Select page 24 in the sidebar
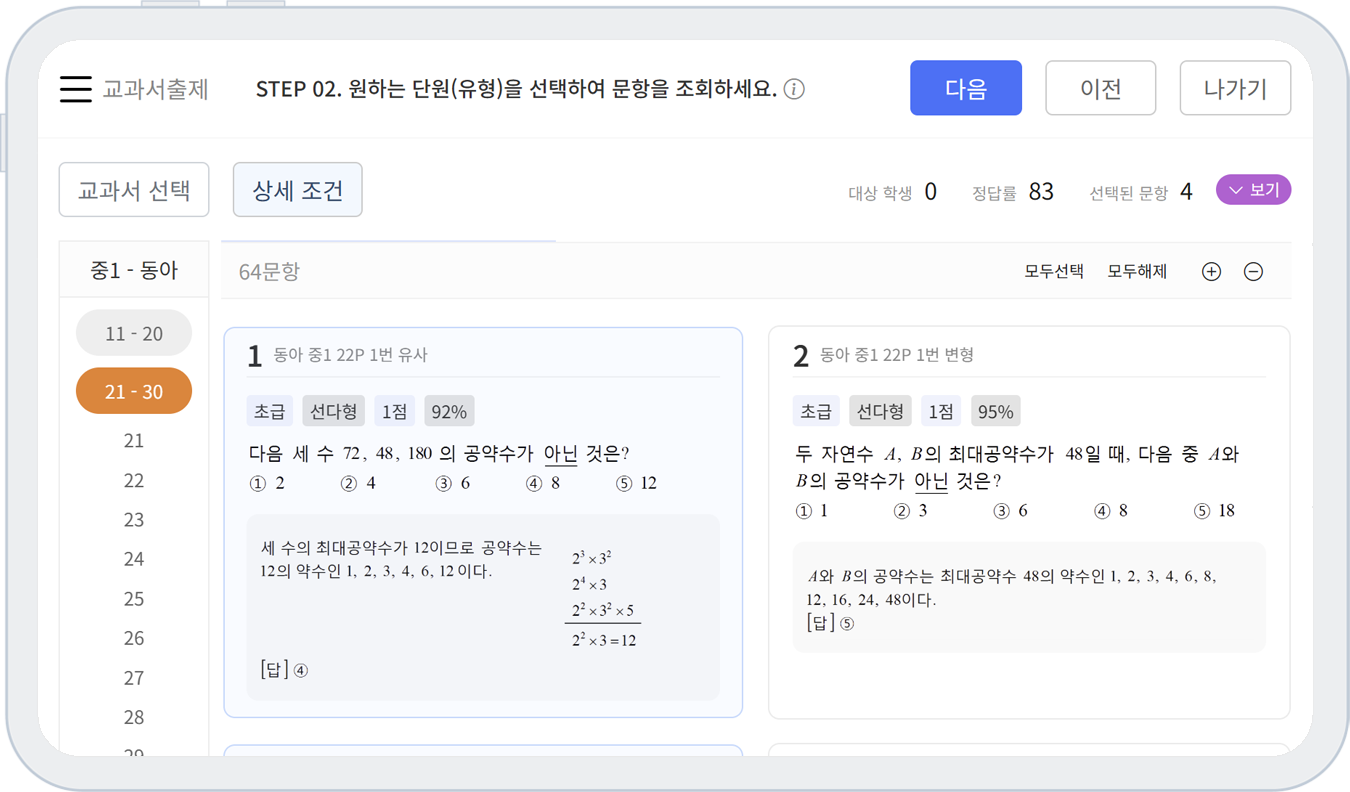The height and width of the screenshot is (792, 1350). tap(134, 559)
